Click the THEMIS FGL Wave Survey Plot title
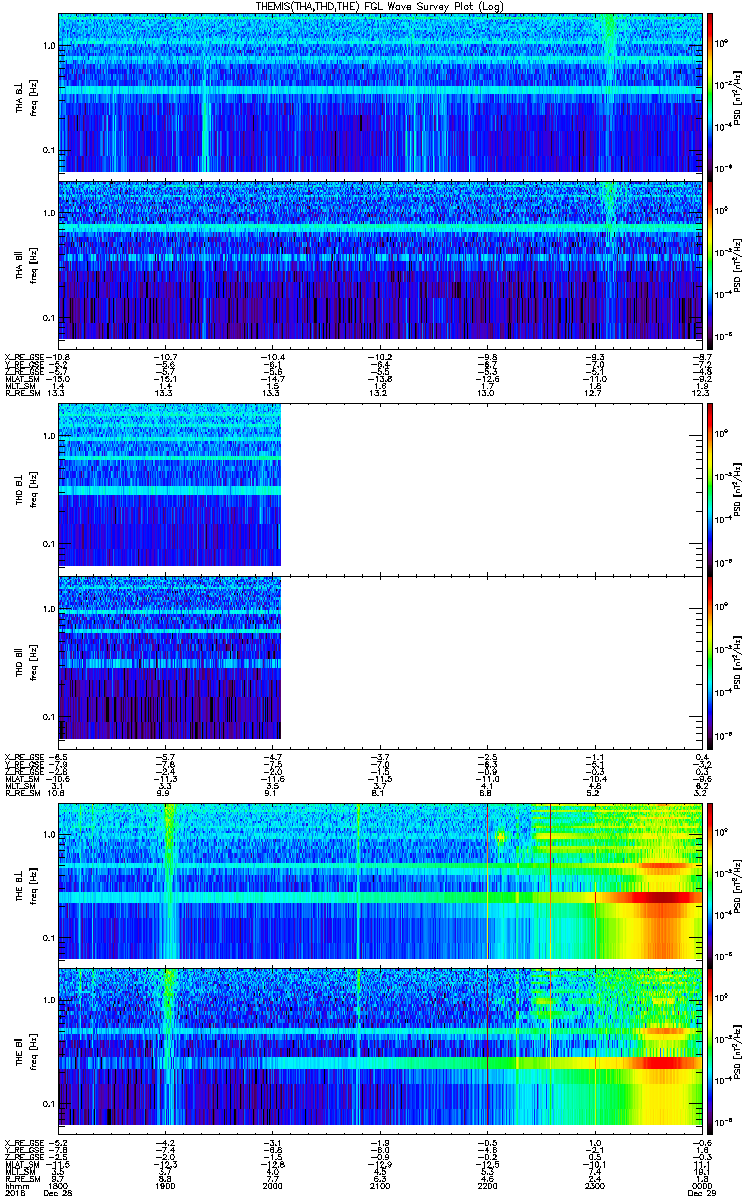Screen dimensions: 750x1200 379,6
